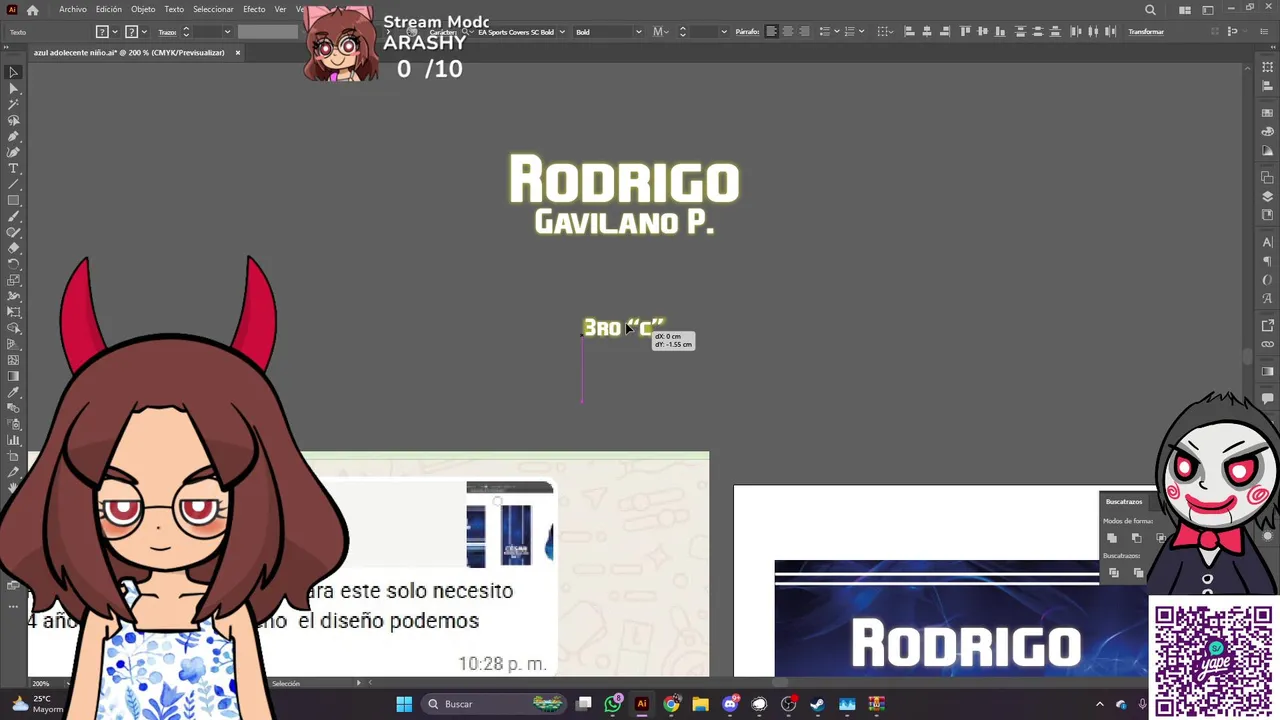Select the Magic Wand tool
The width and height of the screenshot is (1280, 720).
(x=14, y=104)
